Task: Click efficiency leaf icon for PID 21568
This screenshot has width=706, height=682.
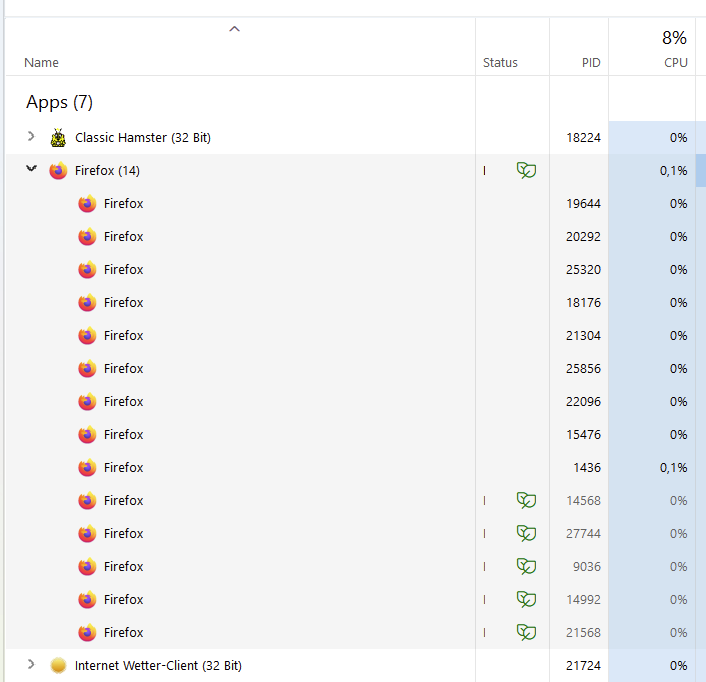Action: click(526, 632)
